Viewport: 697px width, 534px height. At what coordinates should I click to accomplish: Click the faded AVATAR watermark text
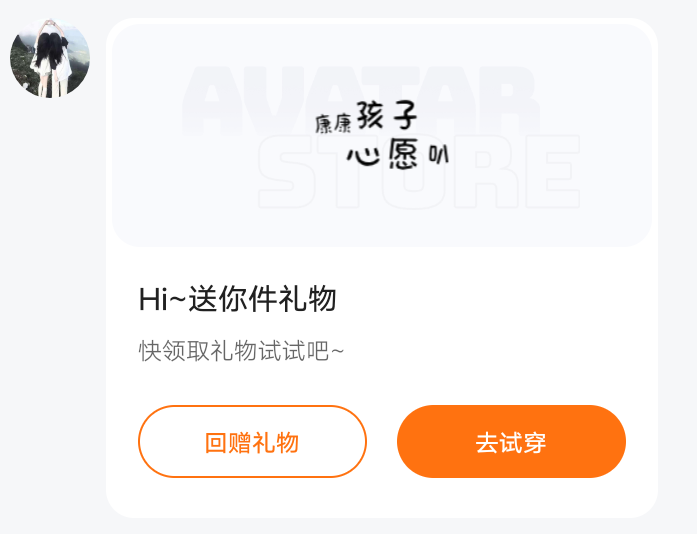tap(361, 101)
